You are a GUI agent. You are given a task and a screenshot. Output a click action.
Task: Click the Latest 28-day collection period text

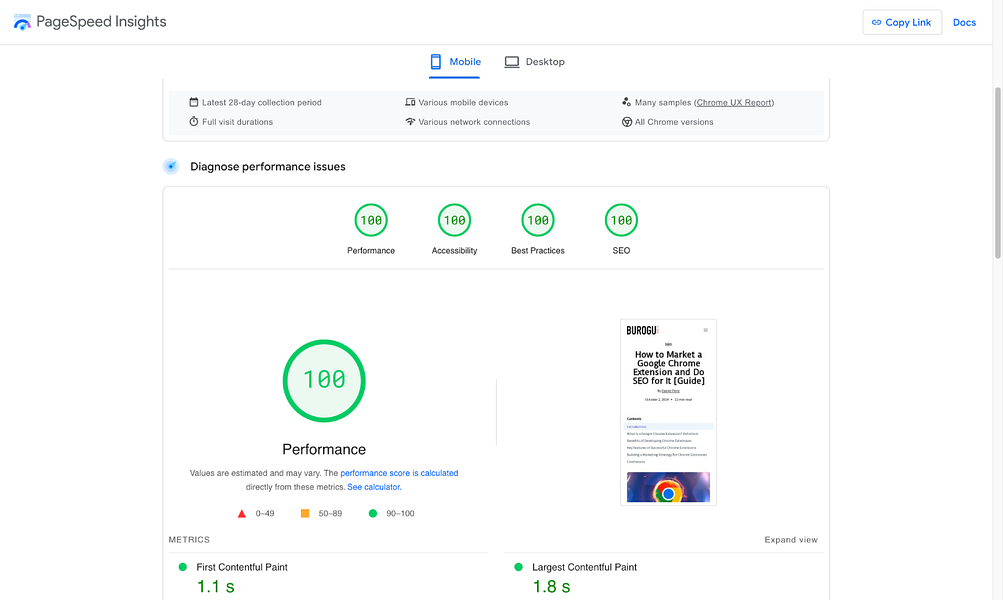click(262, 102)
